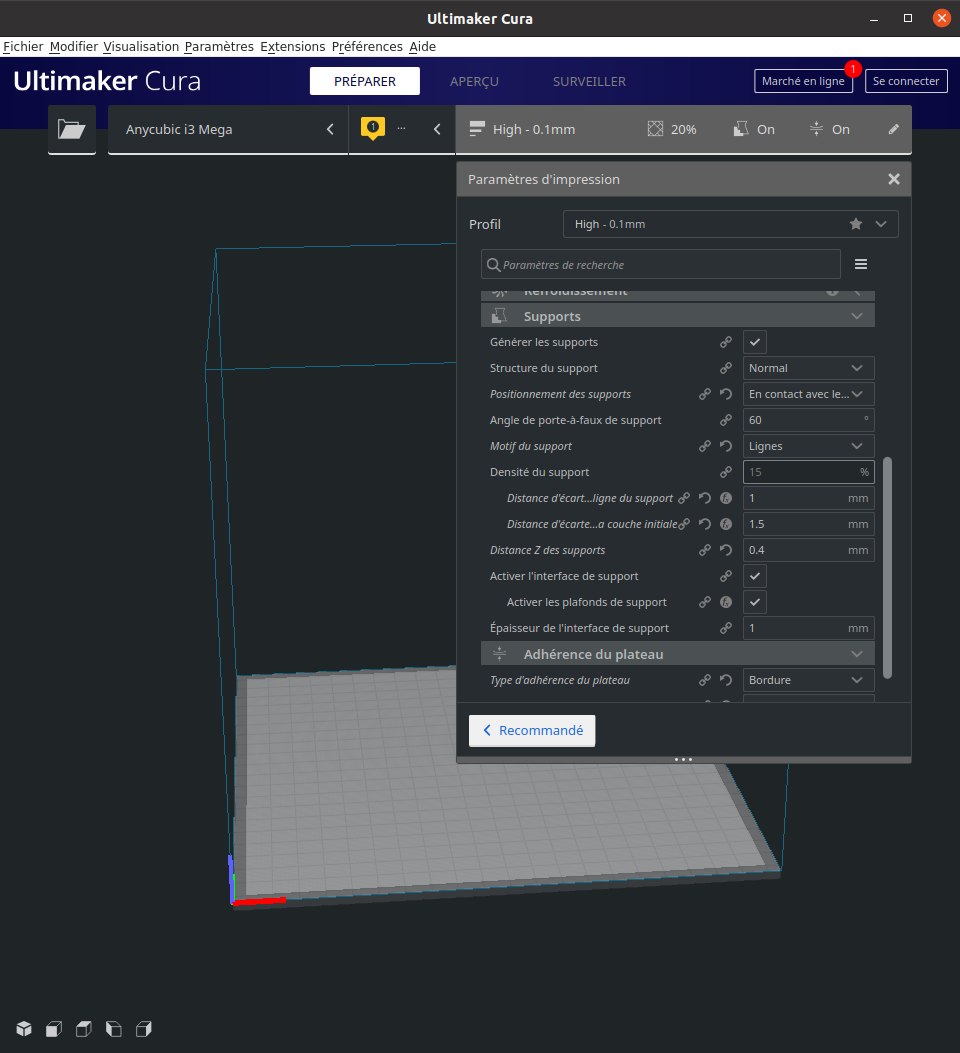960x1053 pixels.
Task: Select the 3D perspective view cube icon
Action: coord(24,1029)
